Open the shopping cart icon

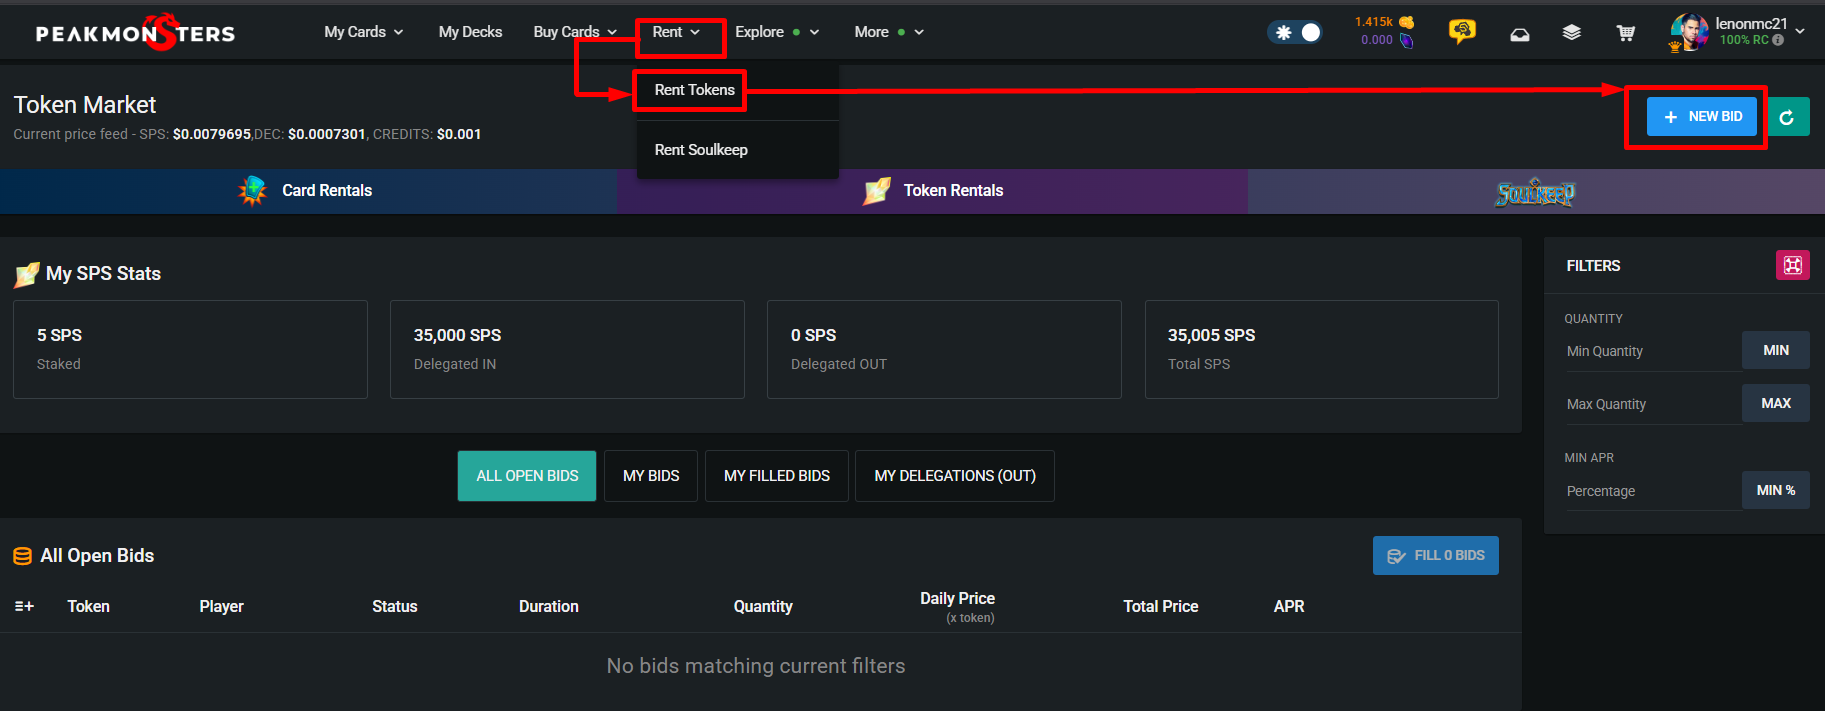click(x=1626, y=33)
